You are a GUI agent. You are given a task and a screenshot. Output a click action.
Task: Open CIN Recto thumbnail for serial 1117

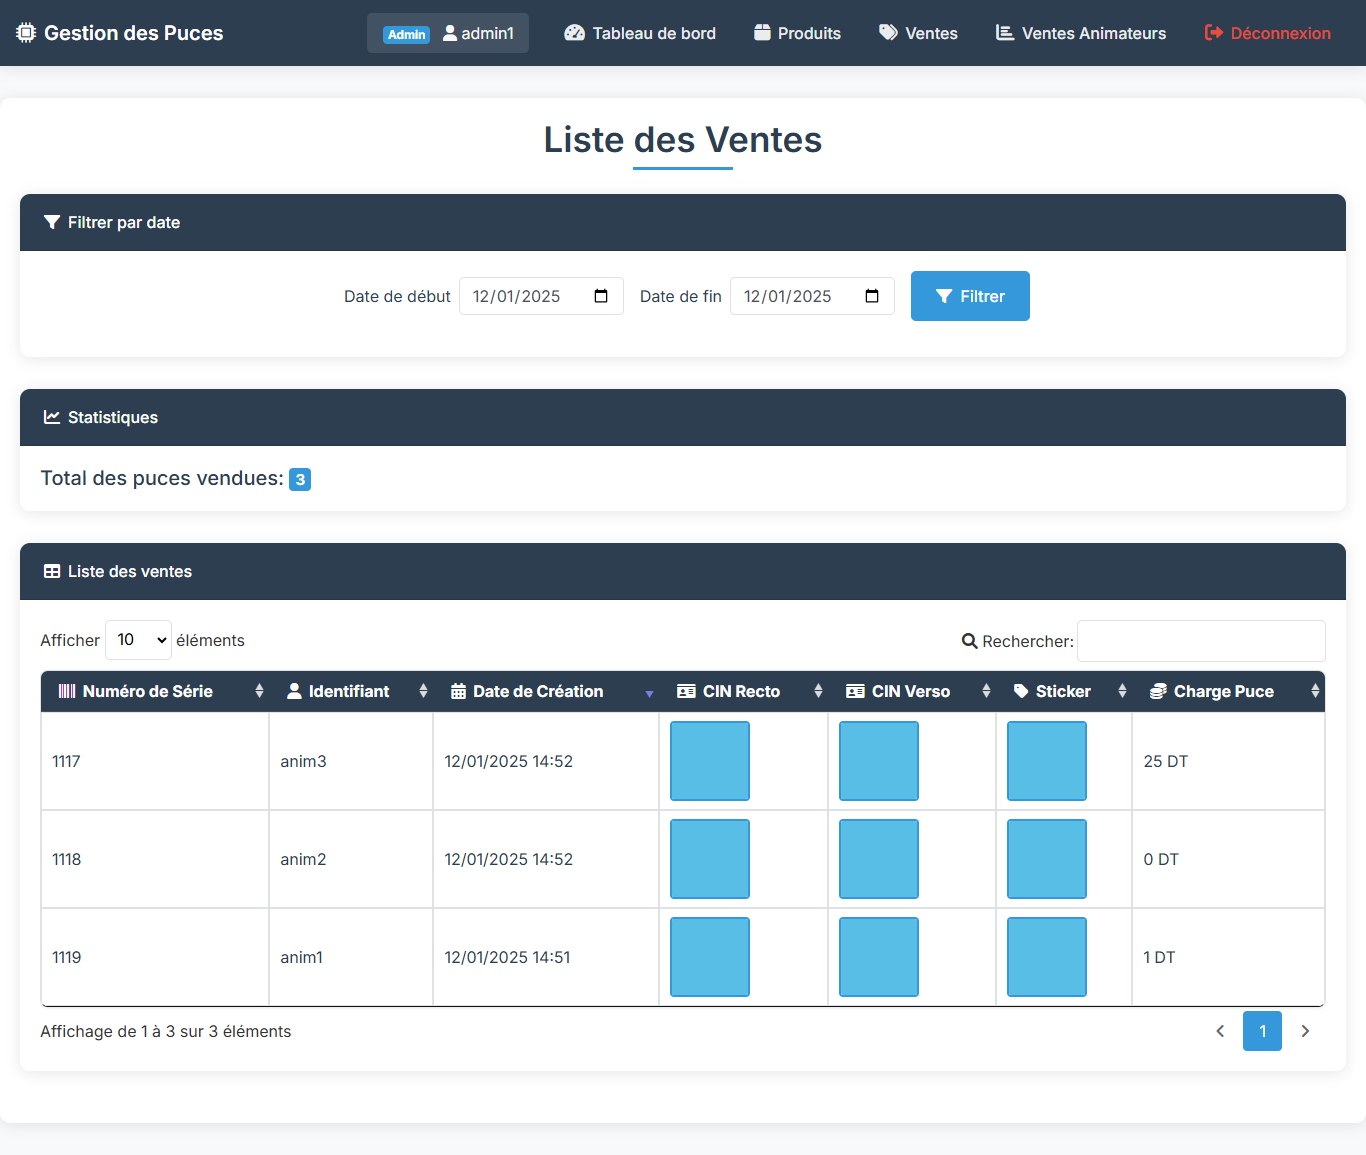coord(710,761)
